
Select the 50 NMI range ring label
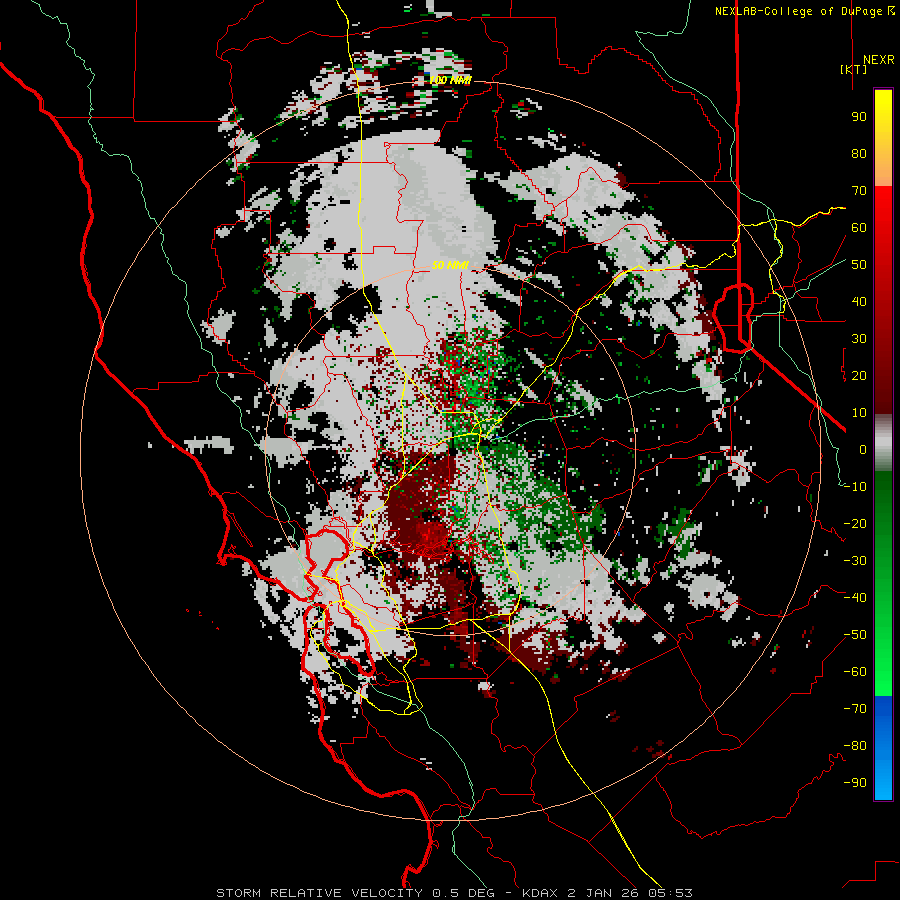tap(451, 265)
